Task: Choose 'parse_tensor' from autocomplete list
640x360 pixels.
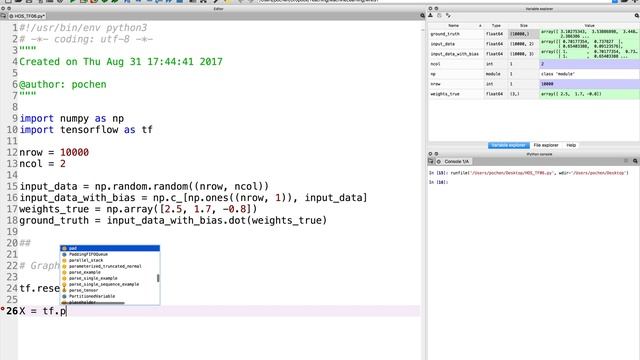Action: [x=109, y=290]
